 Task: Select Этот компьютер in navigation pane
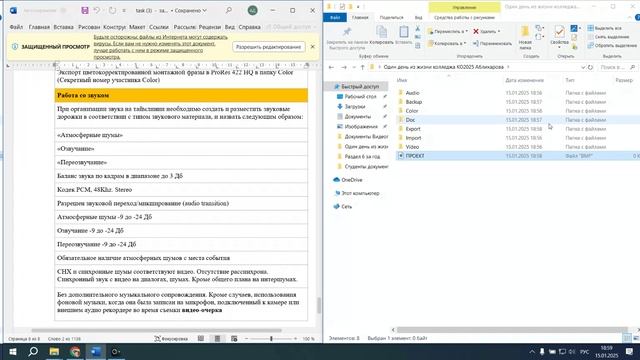[360, 193]
